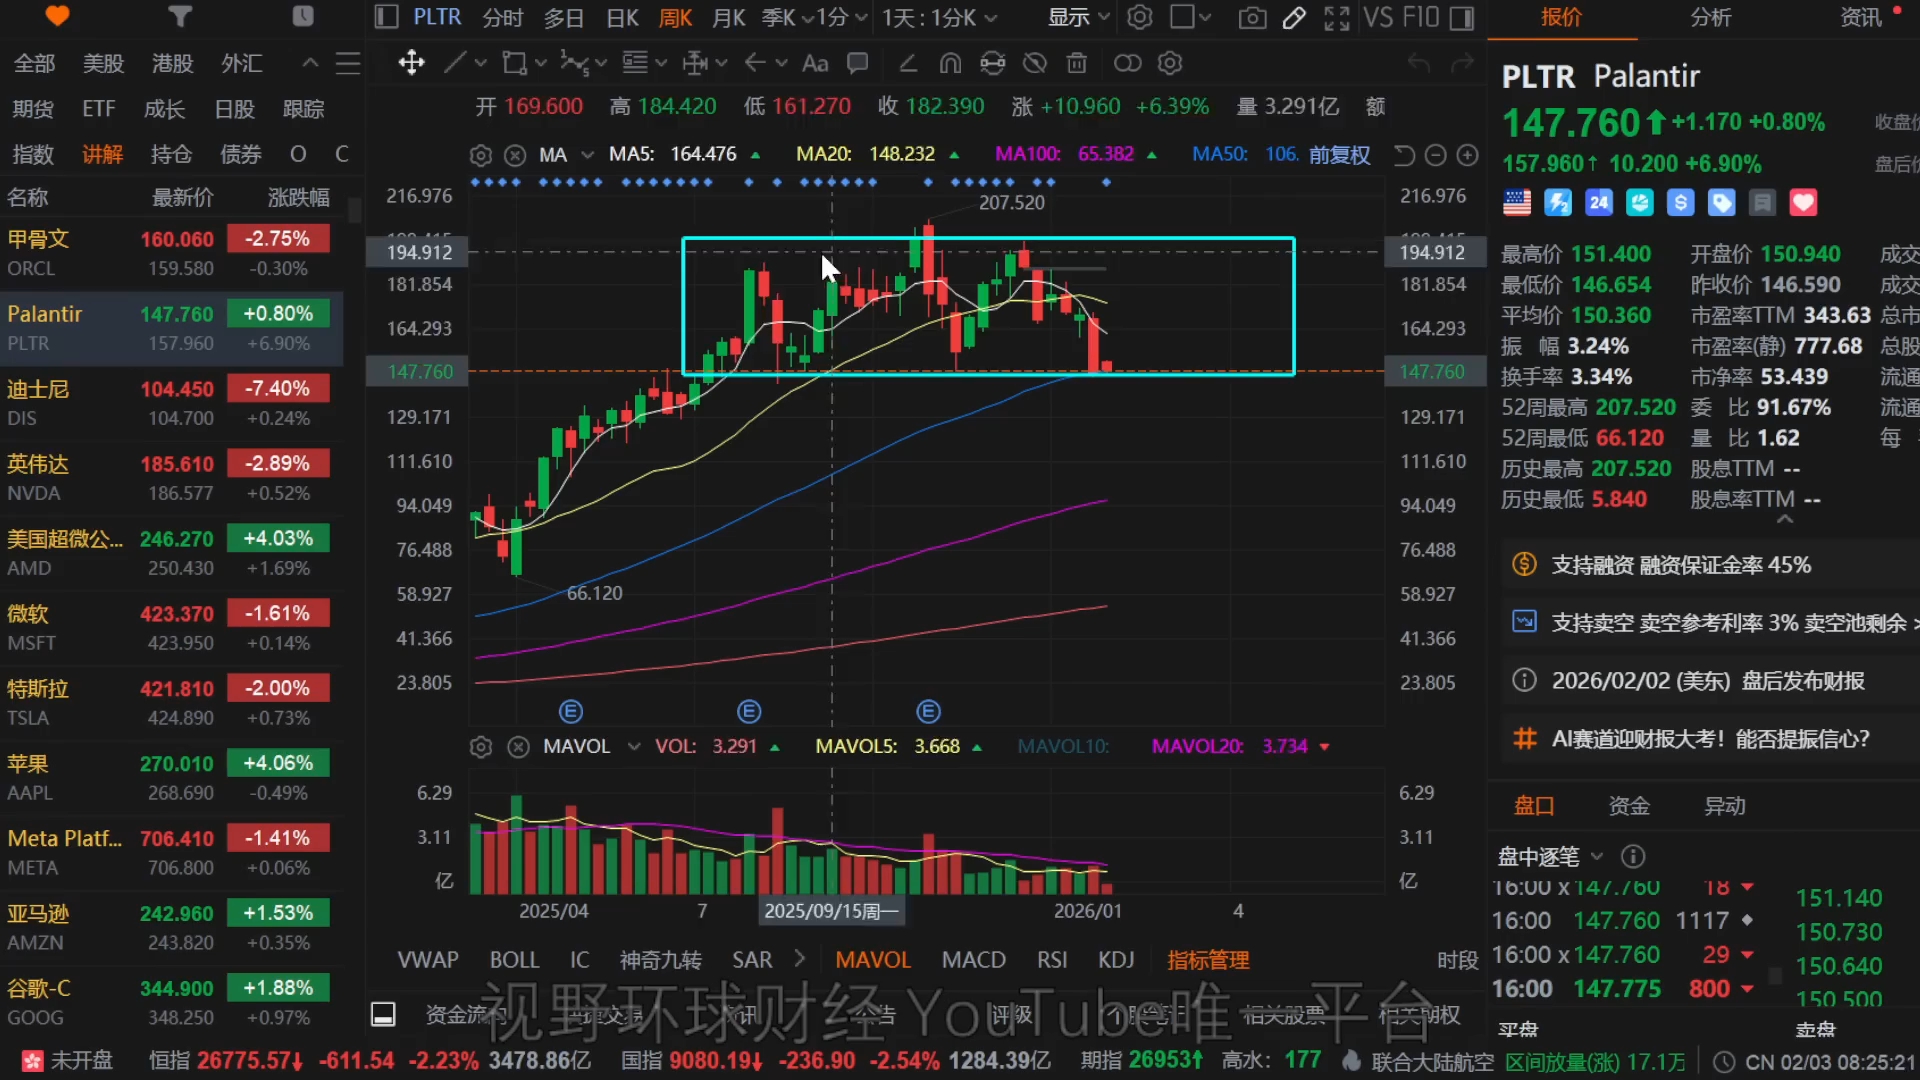Screen dimensions: 1920x1080
Task: Click the screenshot camera icon
Action: (x=1252, y=17)
